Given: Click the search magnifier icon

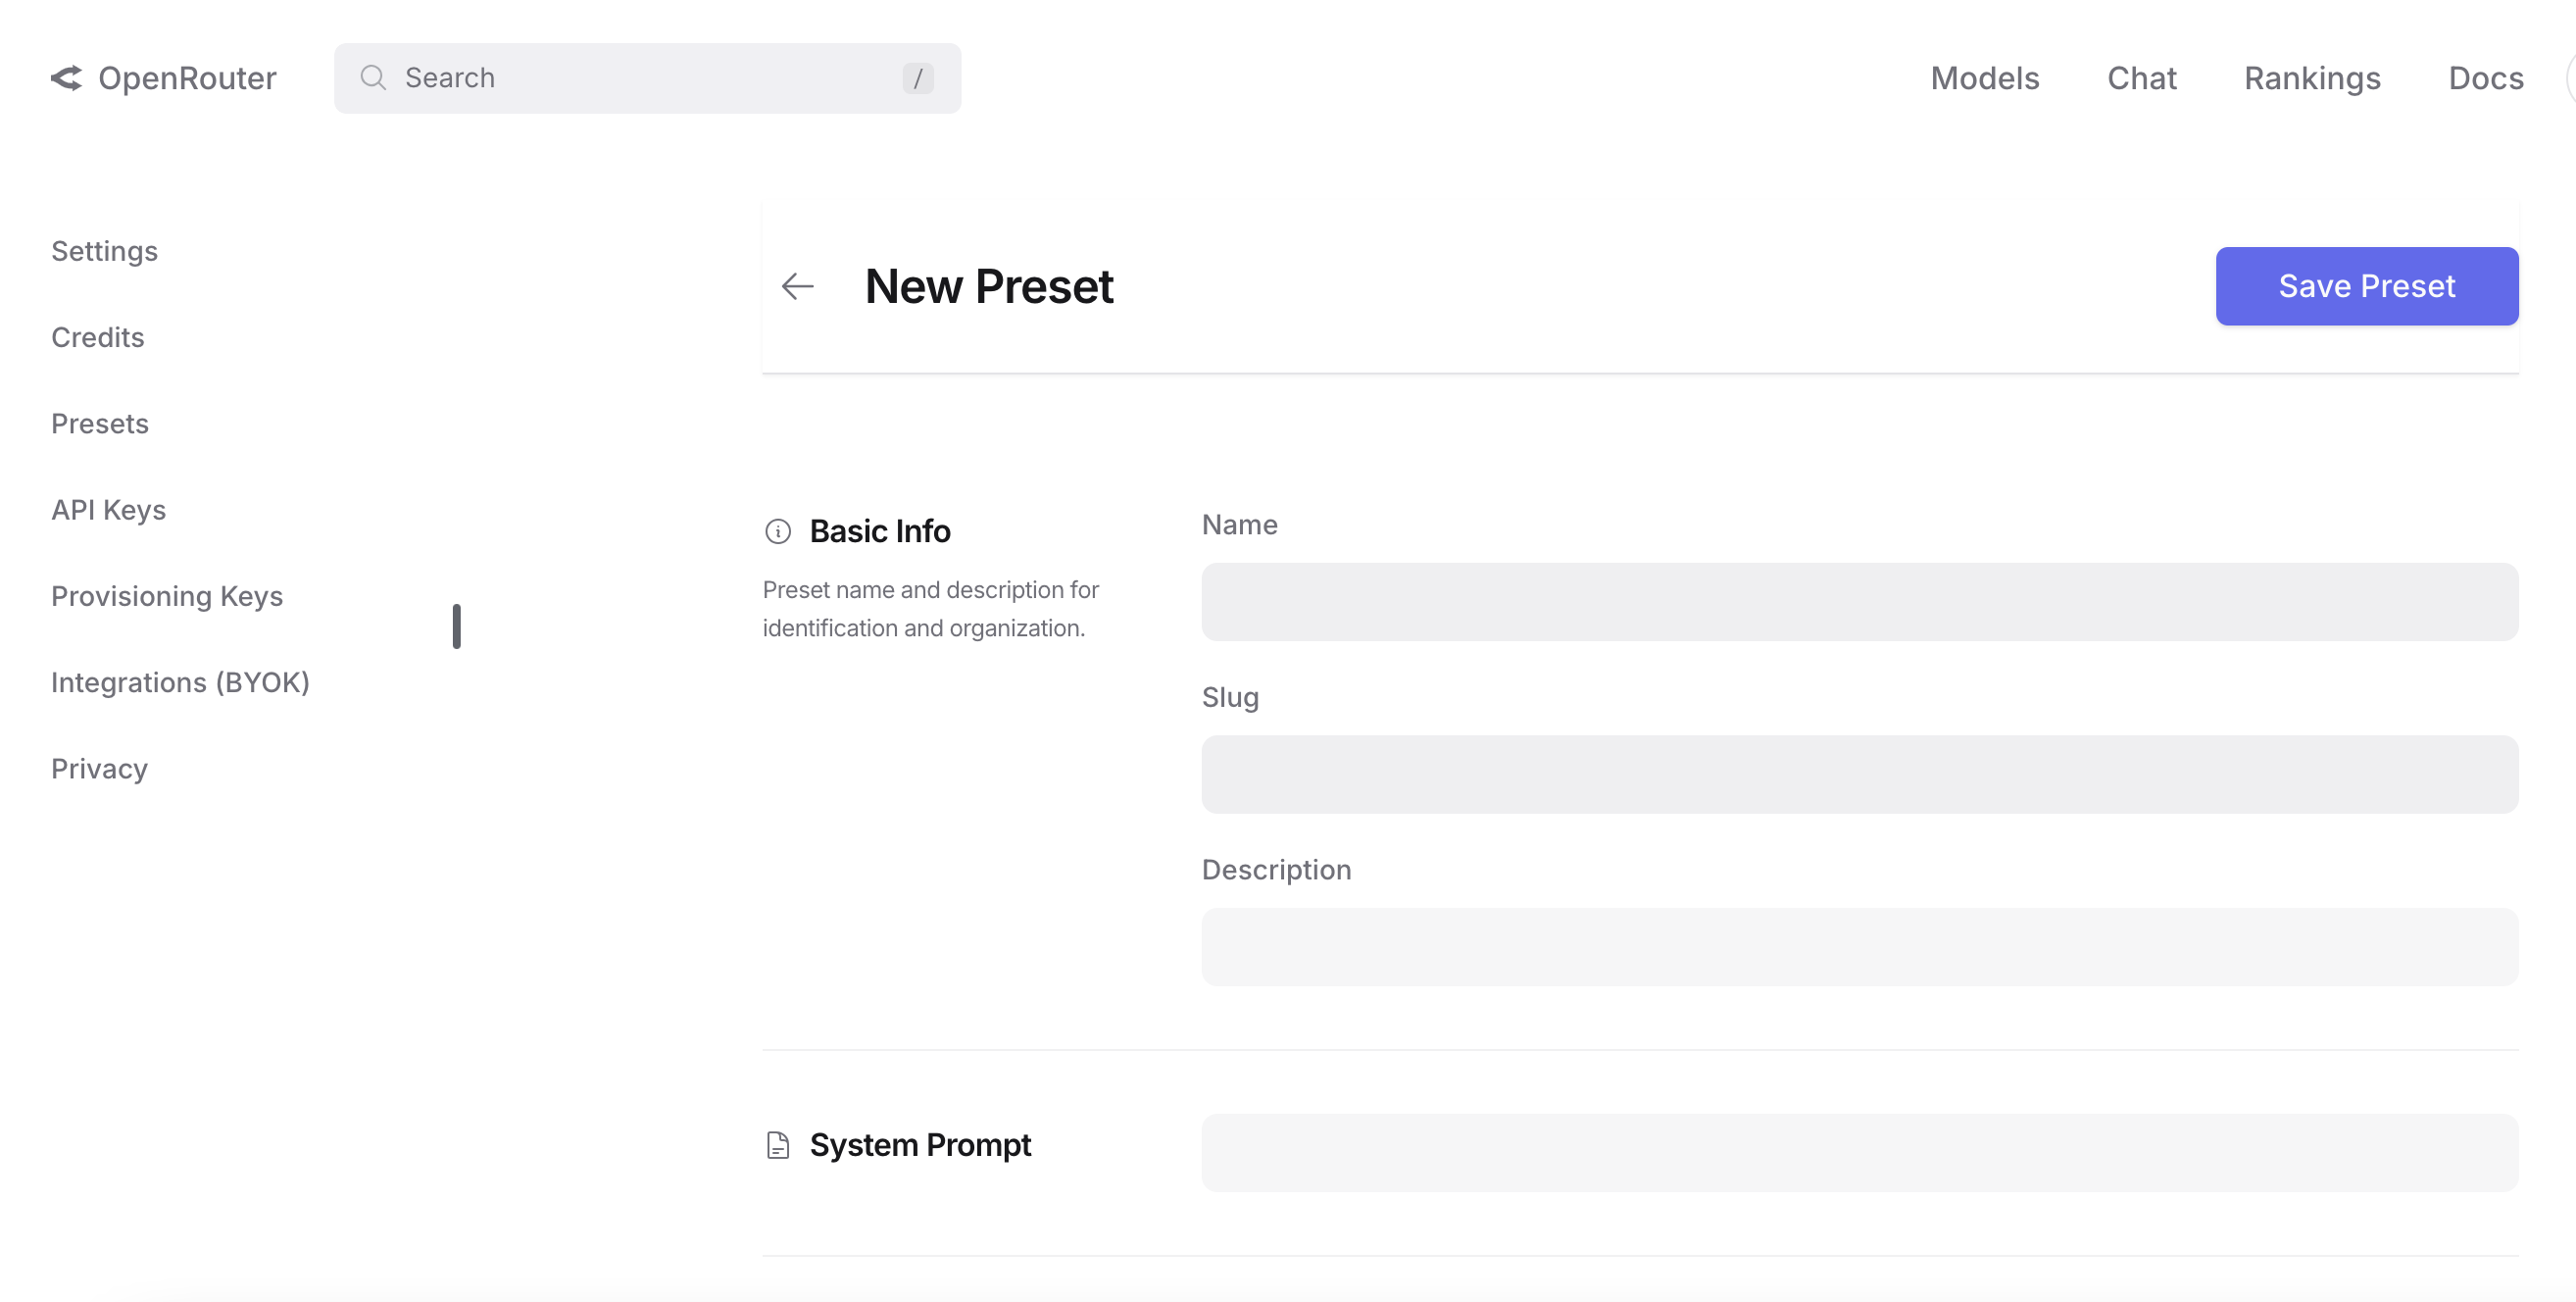Looking at the screenshot, I should pos(373,78).
